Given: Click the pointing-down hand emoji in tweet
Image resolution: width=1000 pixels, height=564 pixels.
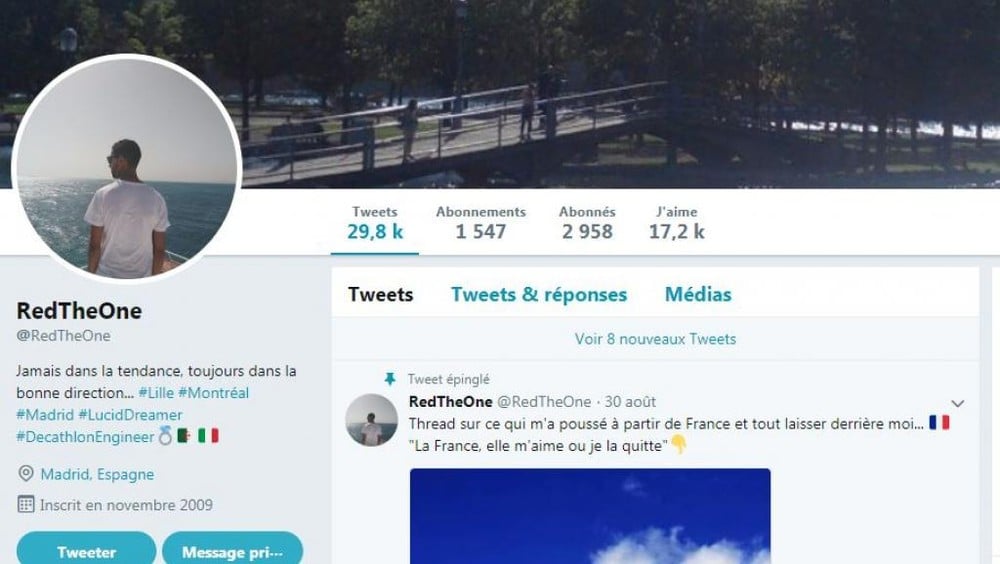Looking at the screenshot, I should pos(679,444).
